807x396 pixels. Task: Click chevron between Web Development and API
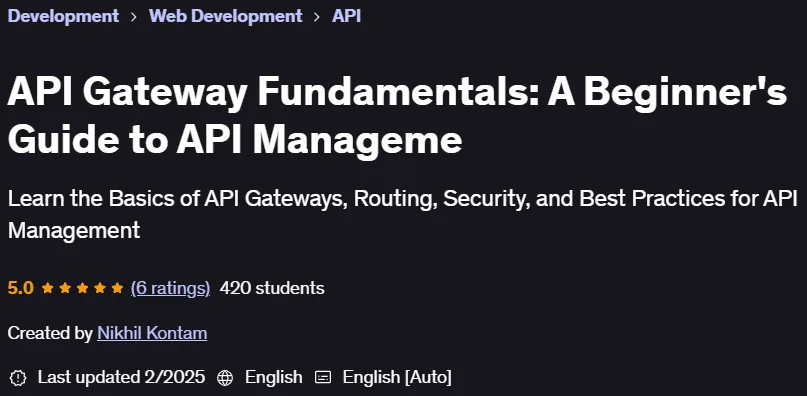pos(317,17)
